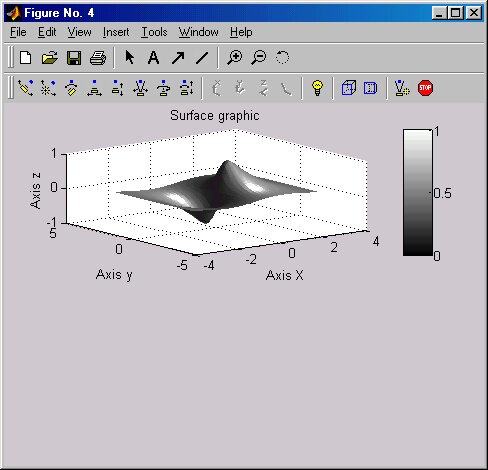The height and width of the screenshot is (470, 488).
Task: Click the New Figure icon
Action: click(26, 58)
